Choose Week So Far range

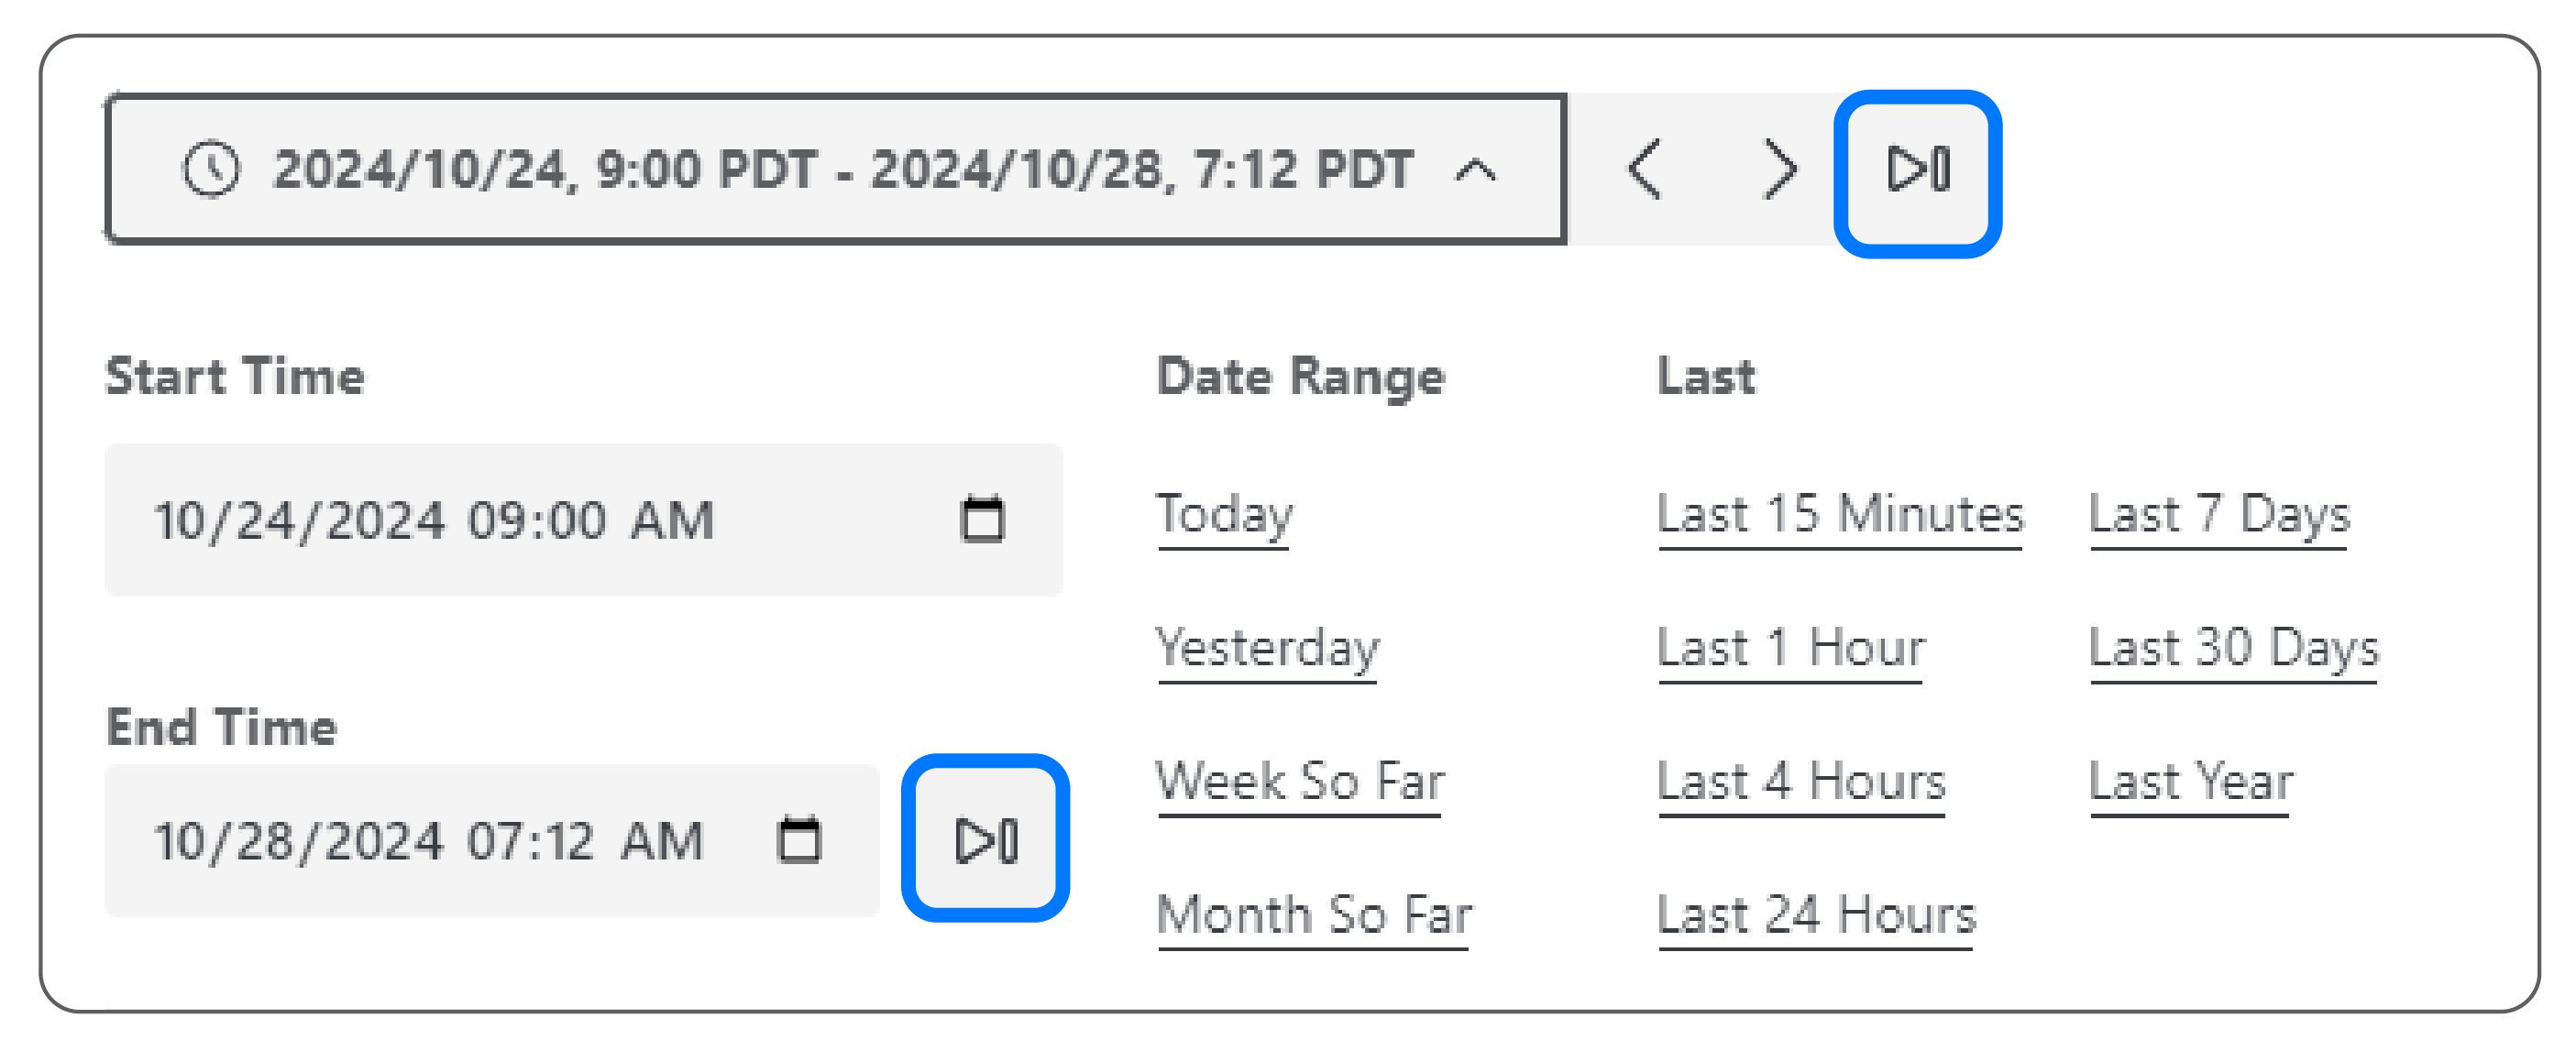(x=1300, y=783)
